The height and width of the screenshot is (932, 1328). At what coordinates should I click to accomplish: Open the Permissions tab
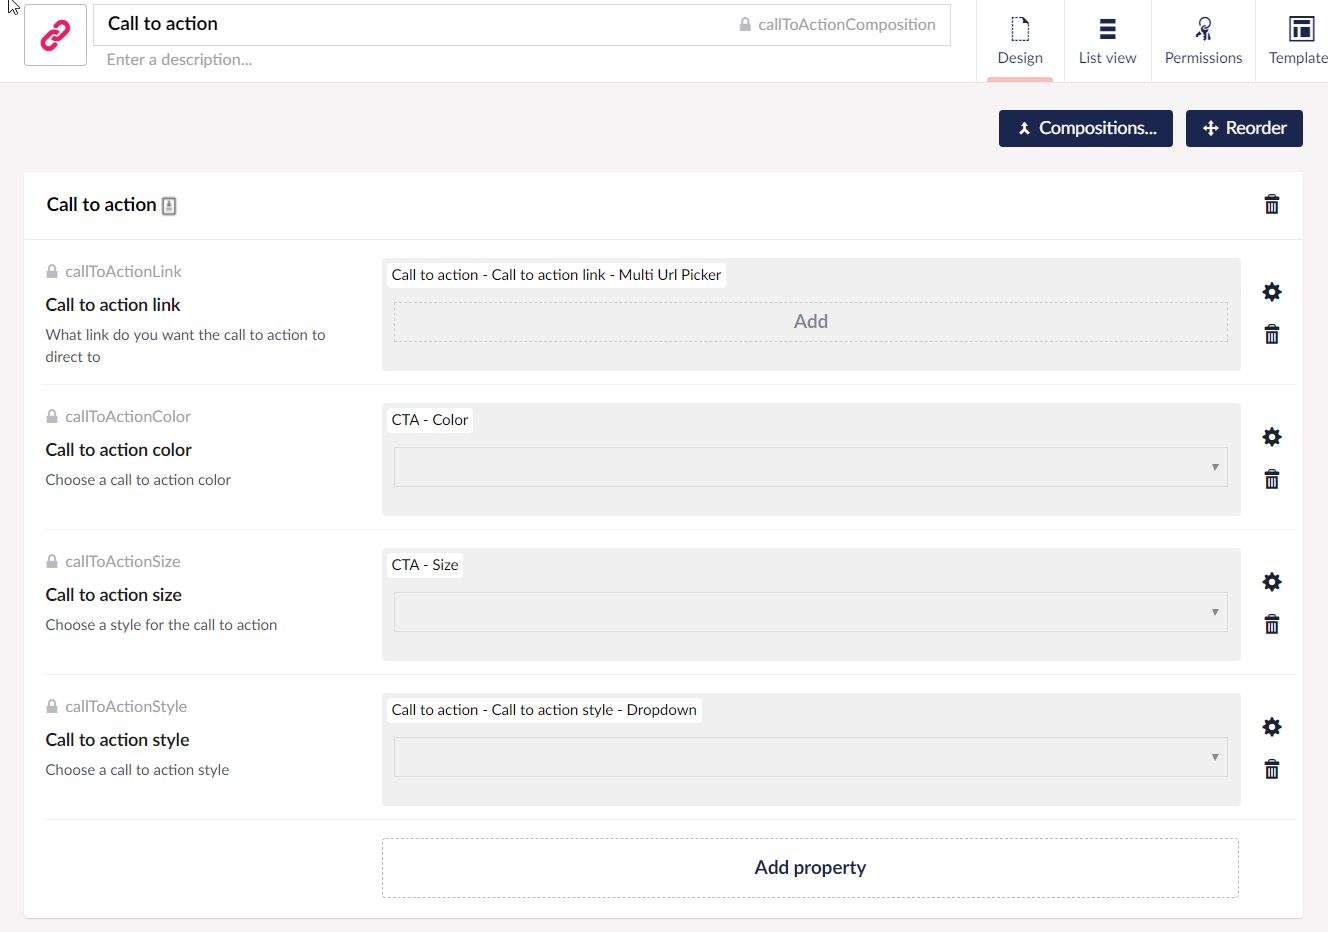[1203, 41]
